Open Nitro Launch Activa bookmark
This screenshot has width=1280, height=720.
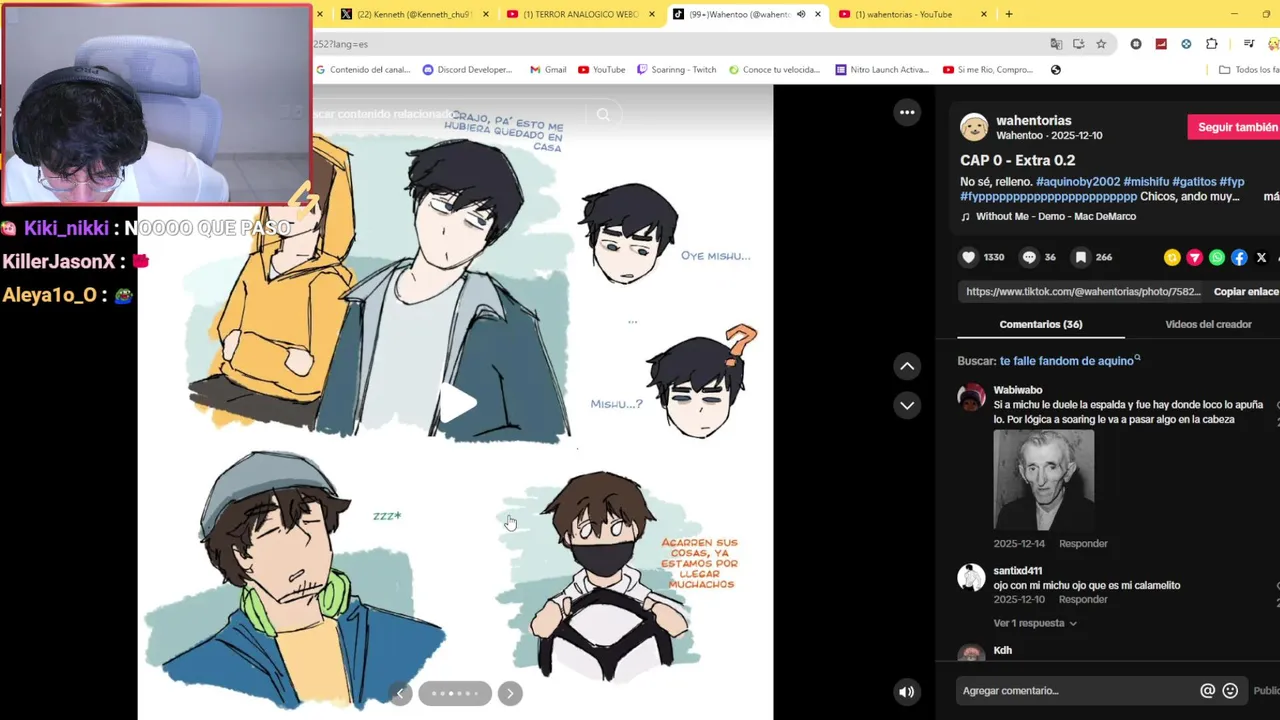[x=882, y=70]
